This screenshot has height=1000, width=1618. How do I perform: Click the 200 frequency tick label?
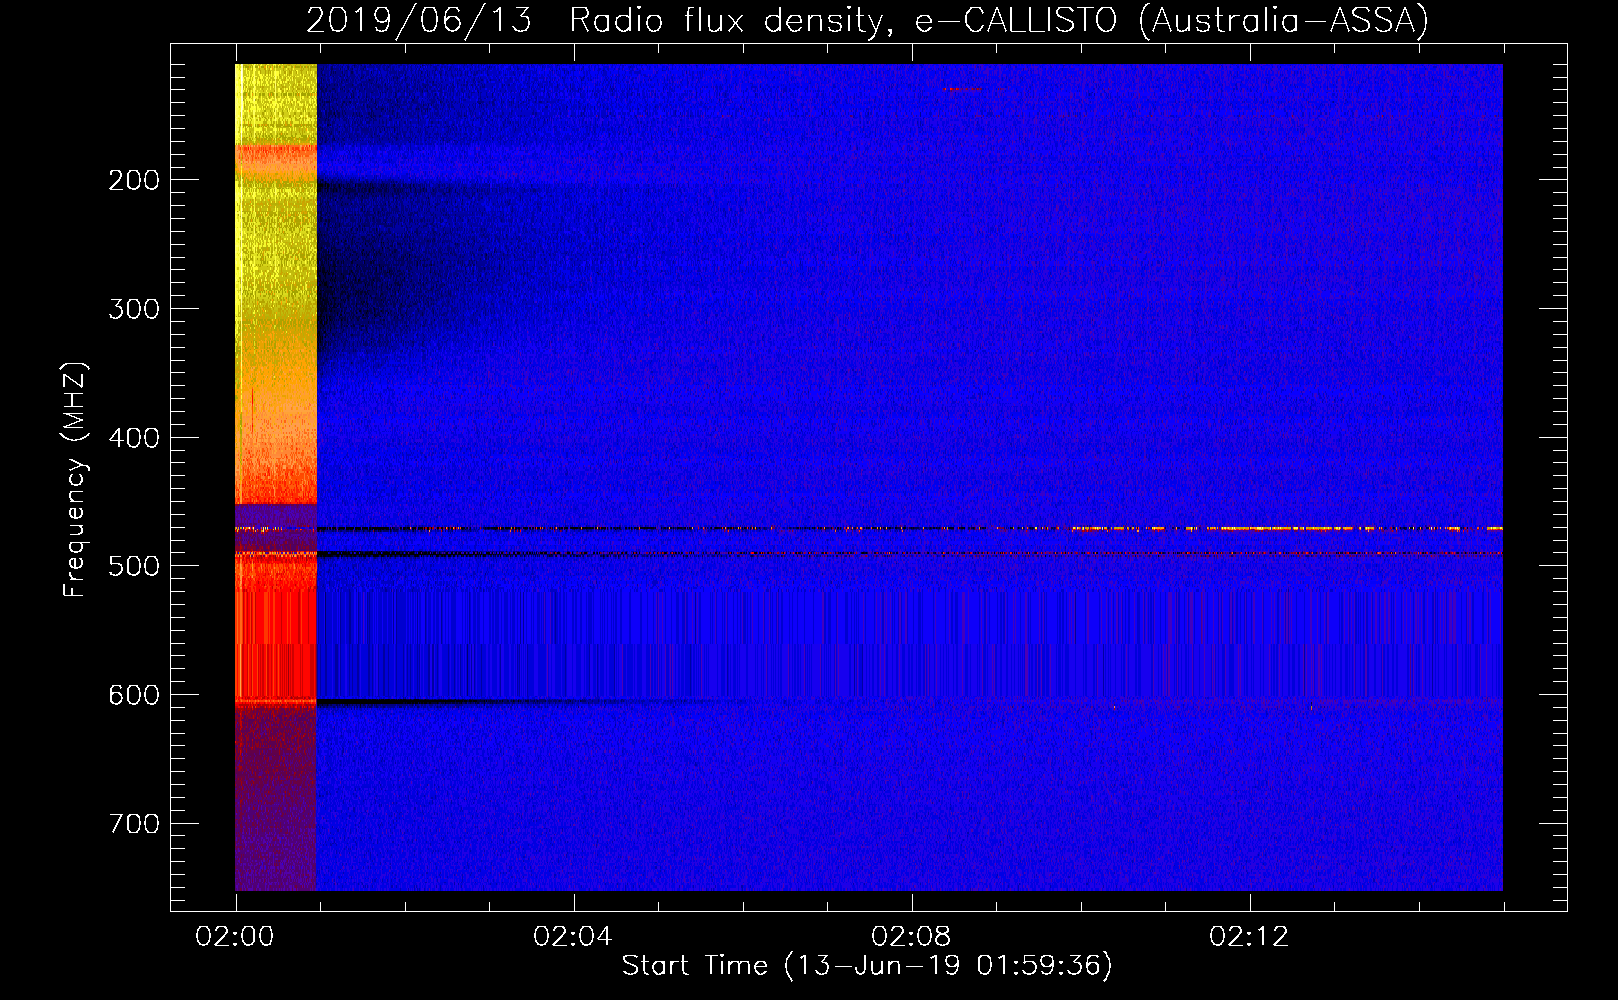(134, 180)
